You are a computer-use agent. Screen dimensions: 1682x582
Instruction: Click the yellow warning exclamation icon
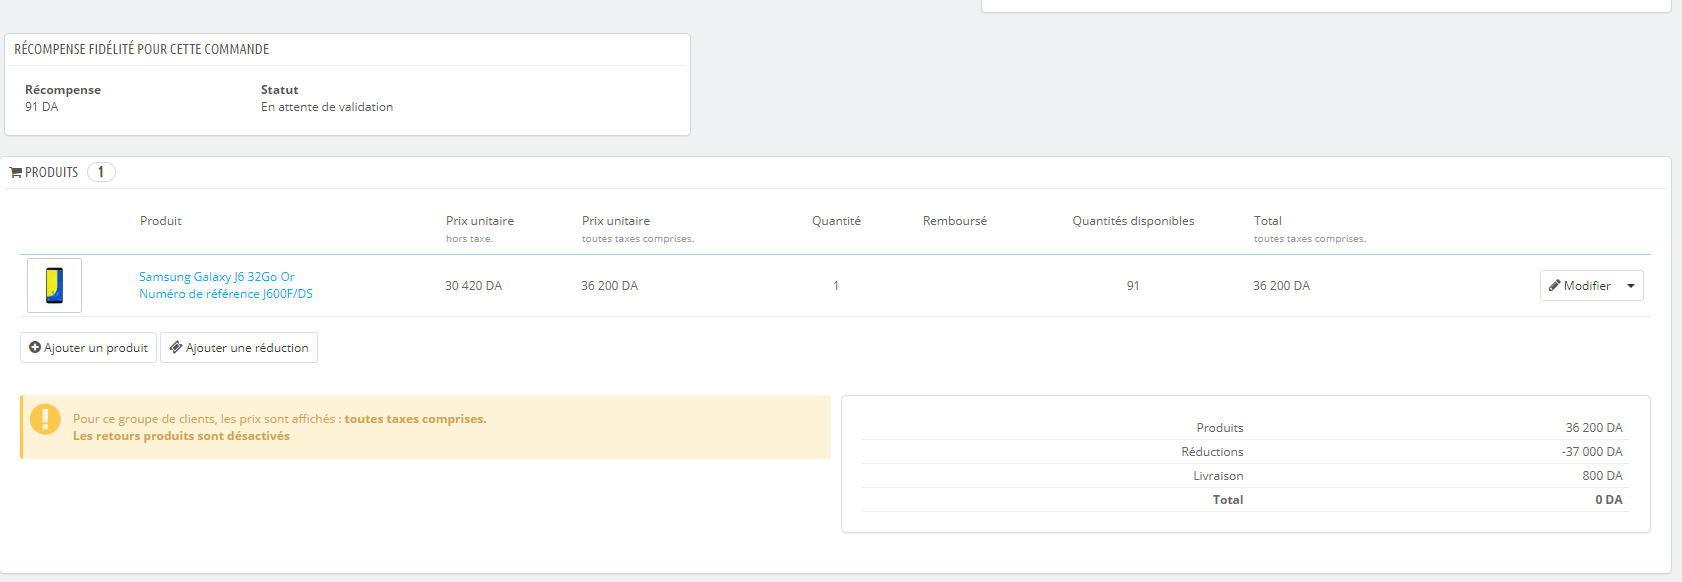pos(45,419)
